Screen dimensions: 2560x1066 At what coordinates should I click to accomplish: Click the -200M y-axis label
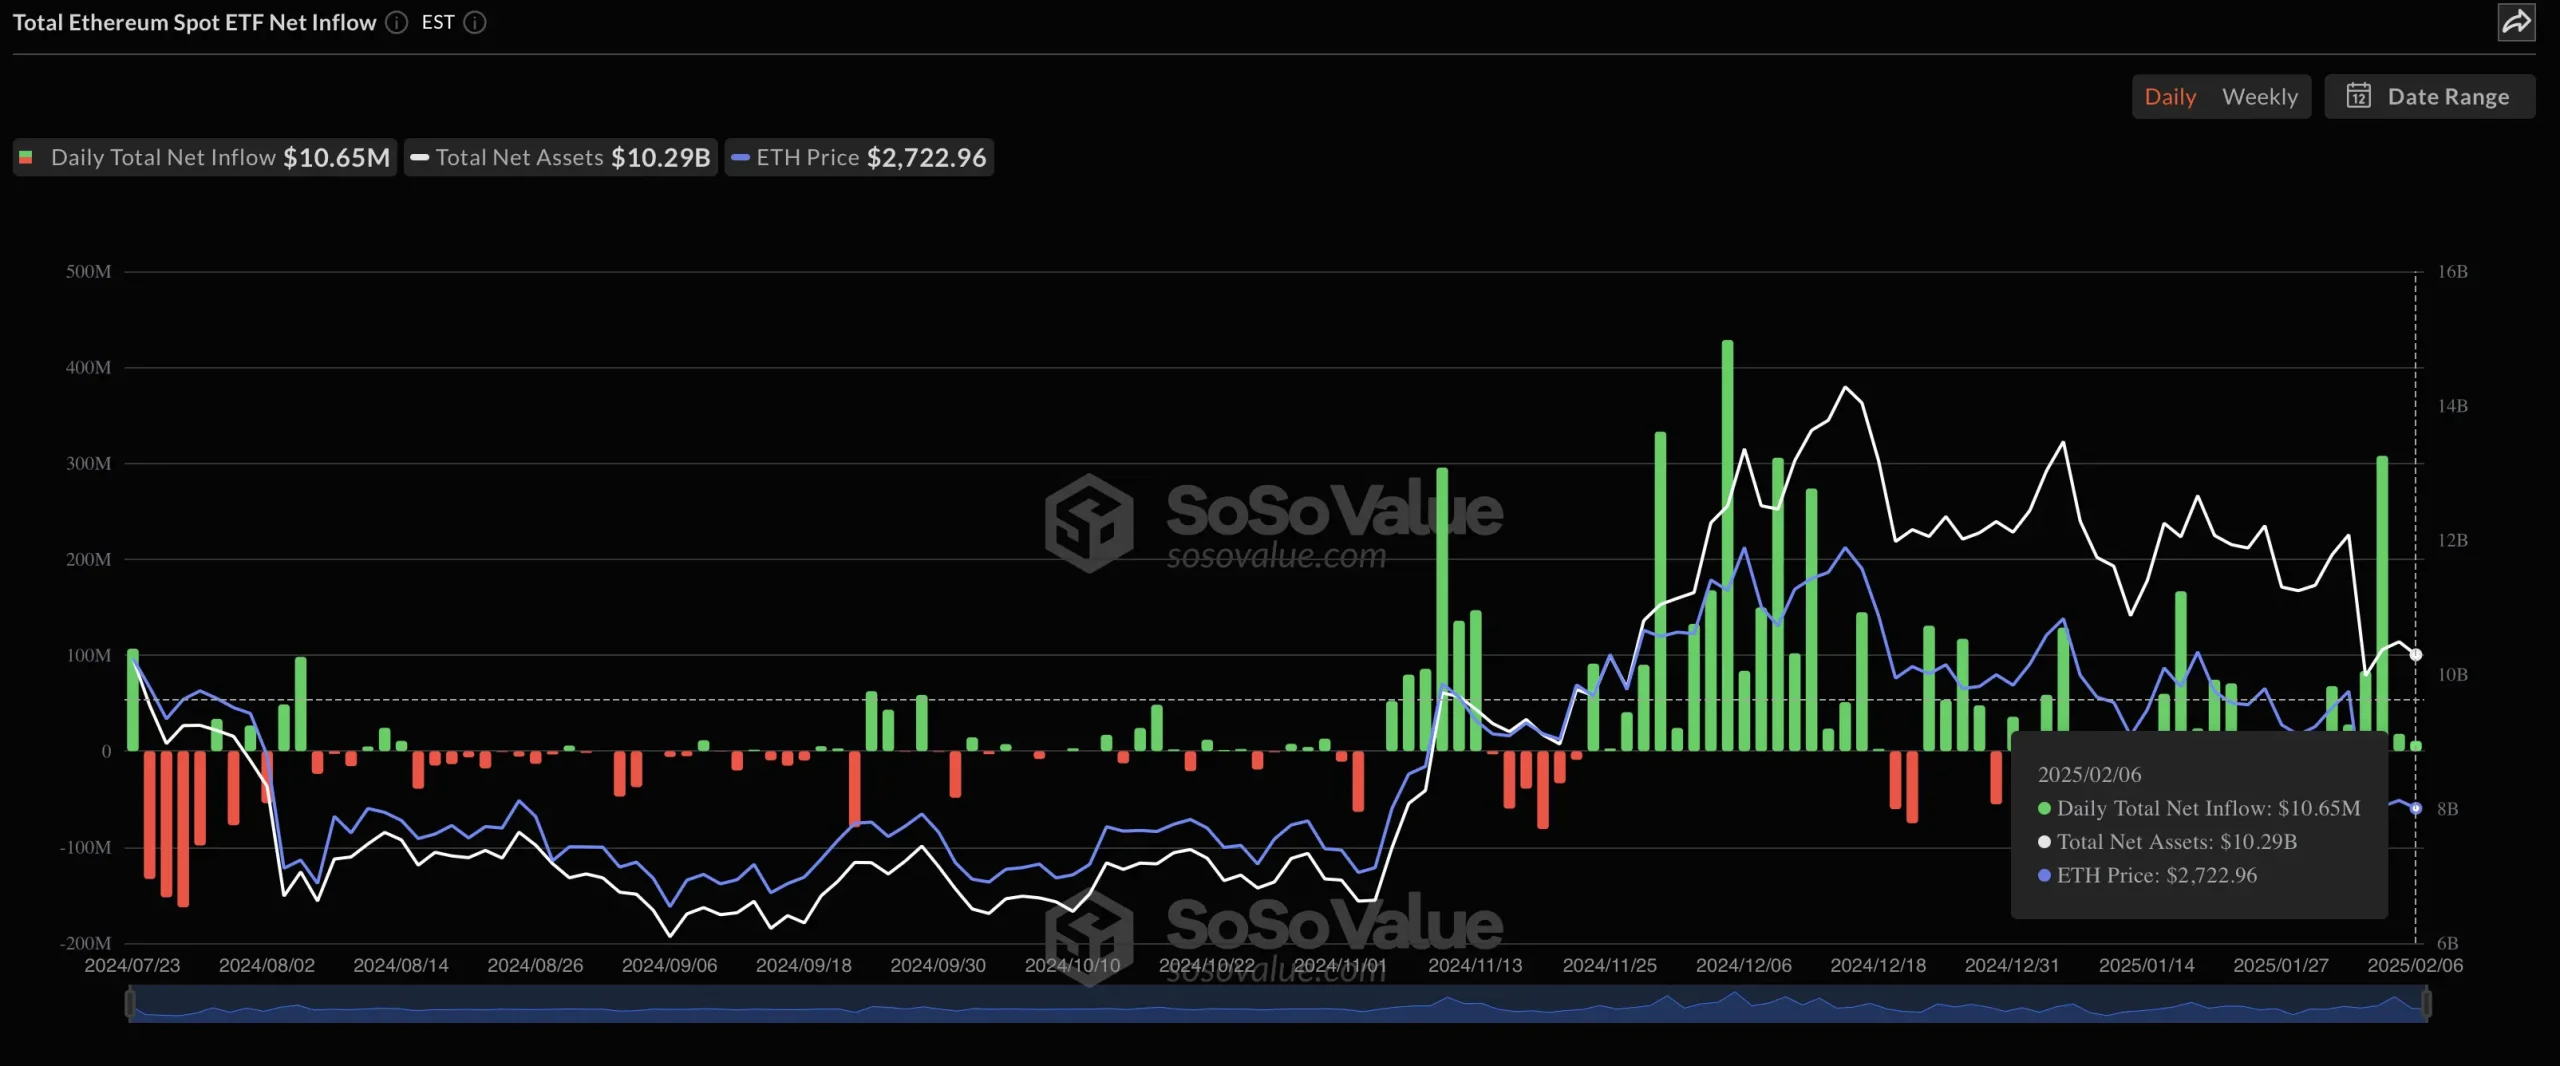click(x=86, y=943)
